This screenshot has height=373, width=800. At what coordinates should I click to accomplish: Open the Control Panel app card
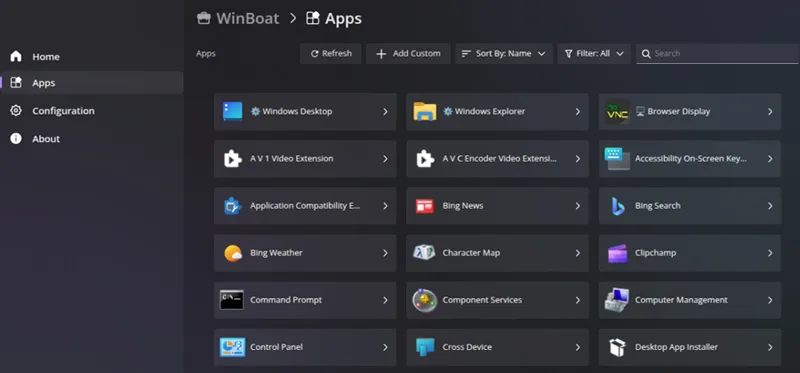(x=305, y=347)
